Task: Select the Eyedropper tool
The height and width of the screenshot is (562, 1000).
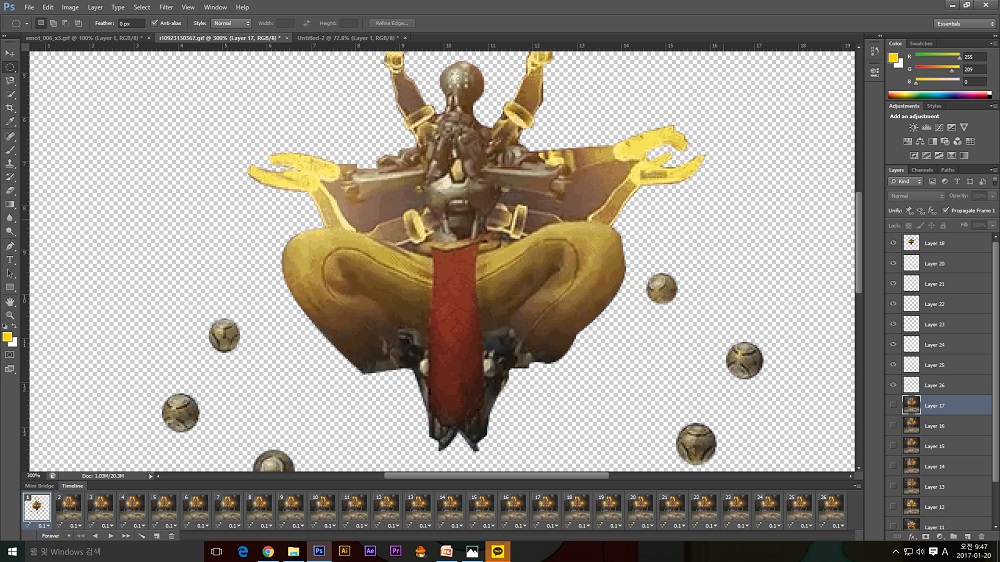Action: pos(10,122)
